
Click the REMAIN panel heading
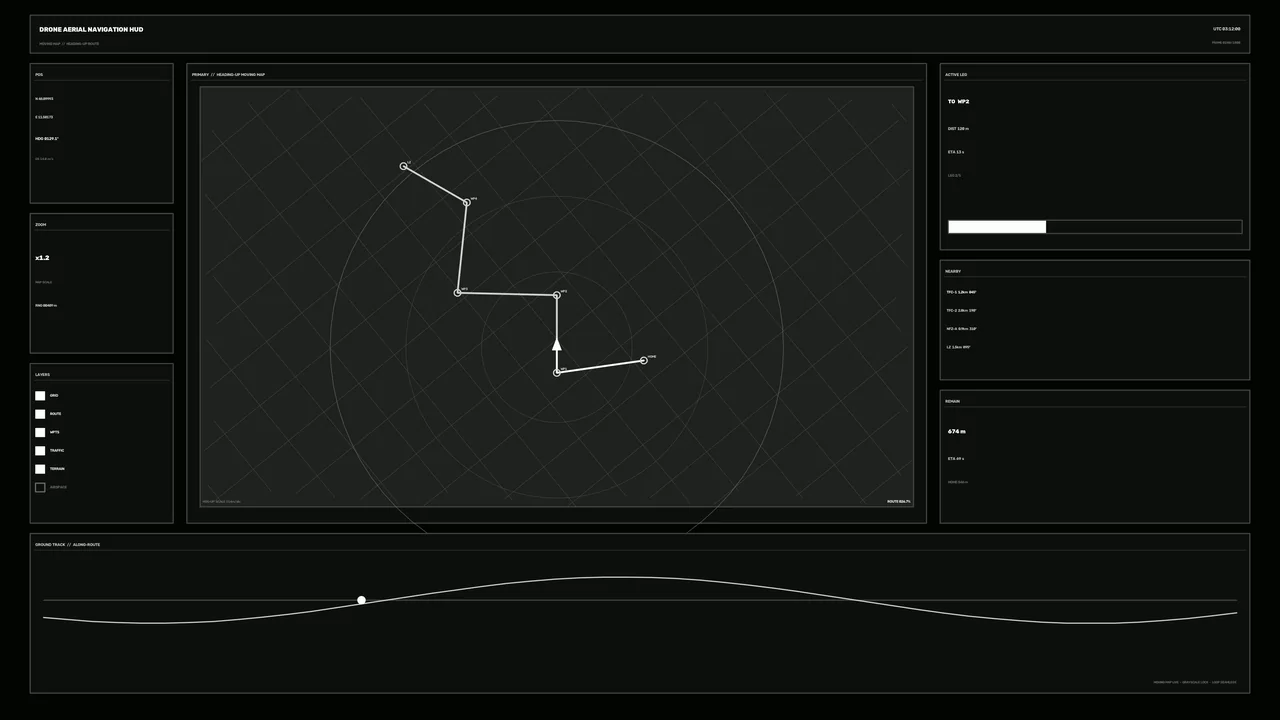(952, 401)
